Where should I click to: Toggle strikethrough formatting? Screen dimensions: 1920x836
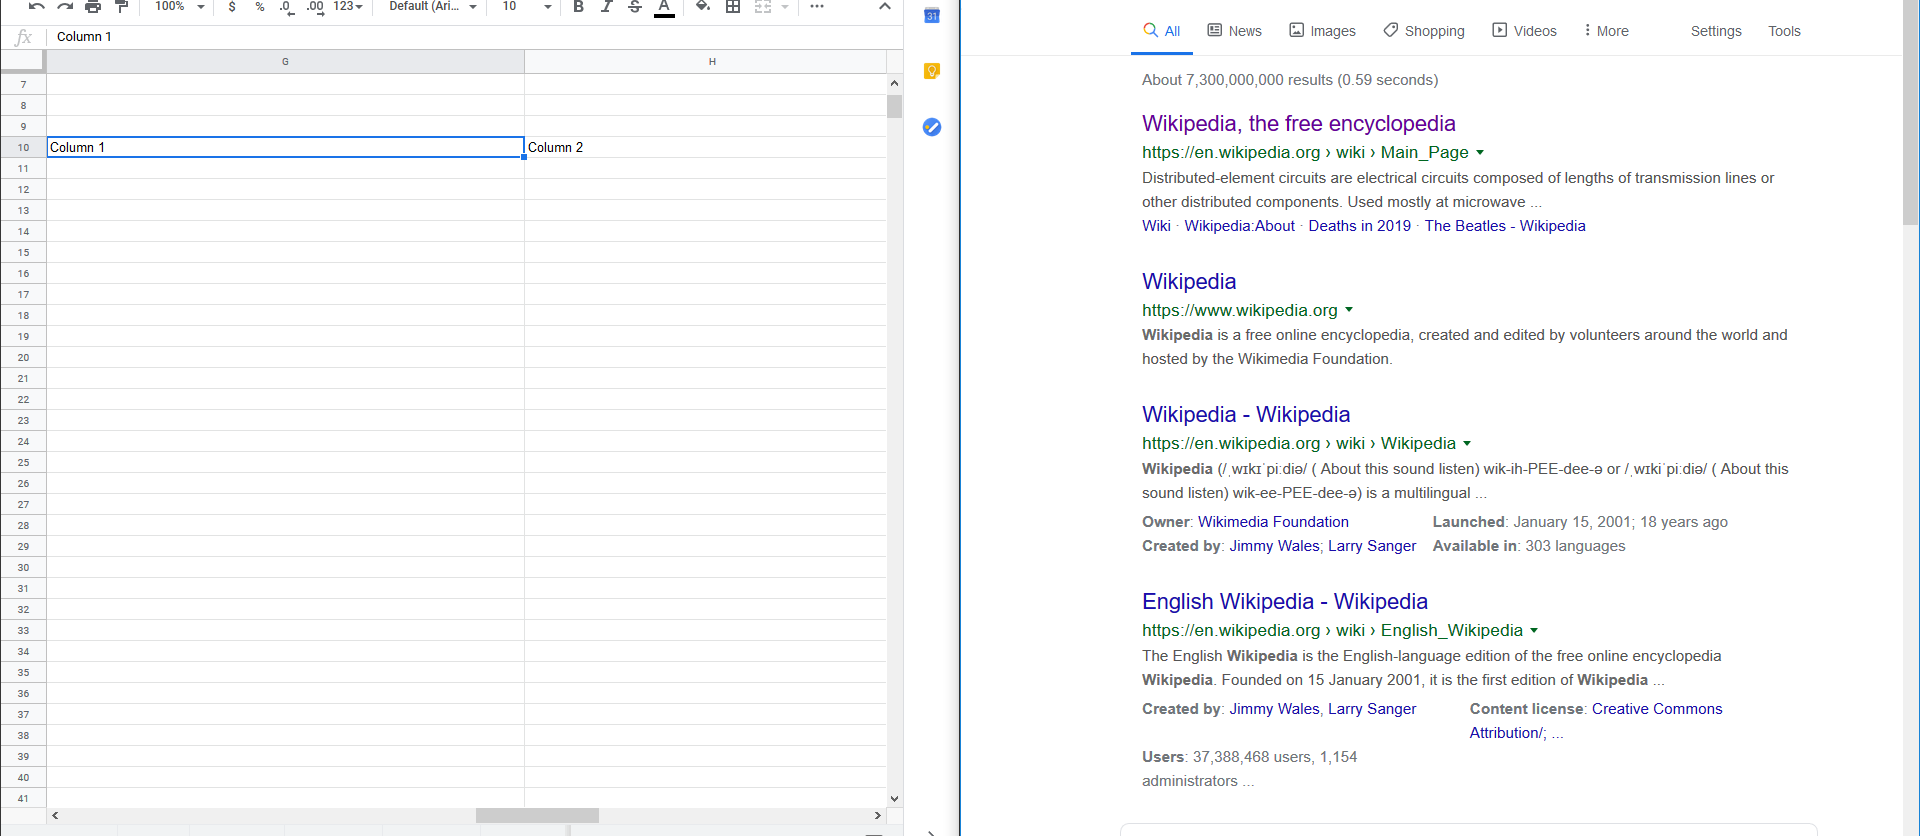pos(635,6)
